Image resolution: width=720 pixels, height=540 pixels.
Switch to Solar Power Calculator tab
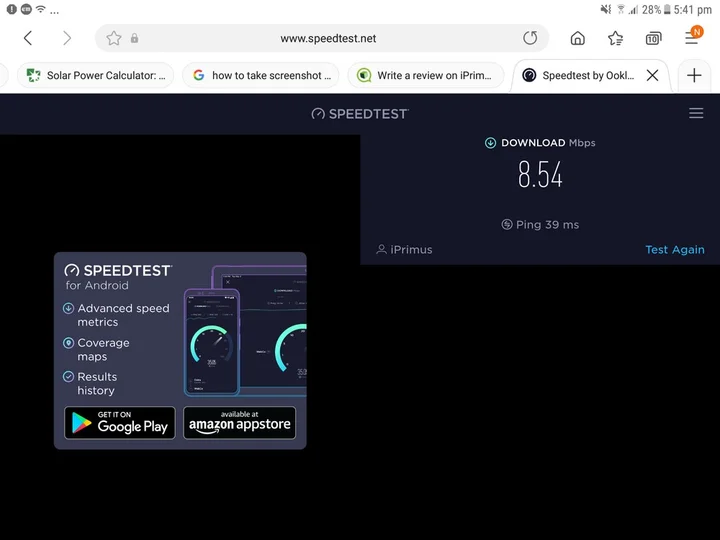click(97, 75)
